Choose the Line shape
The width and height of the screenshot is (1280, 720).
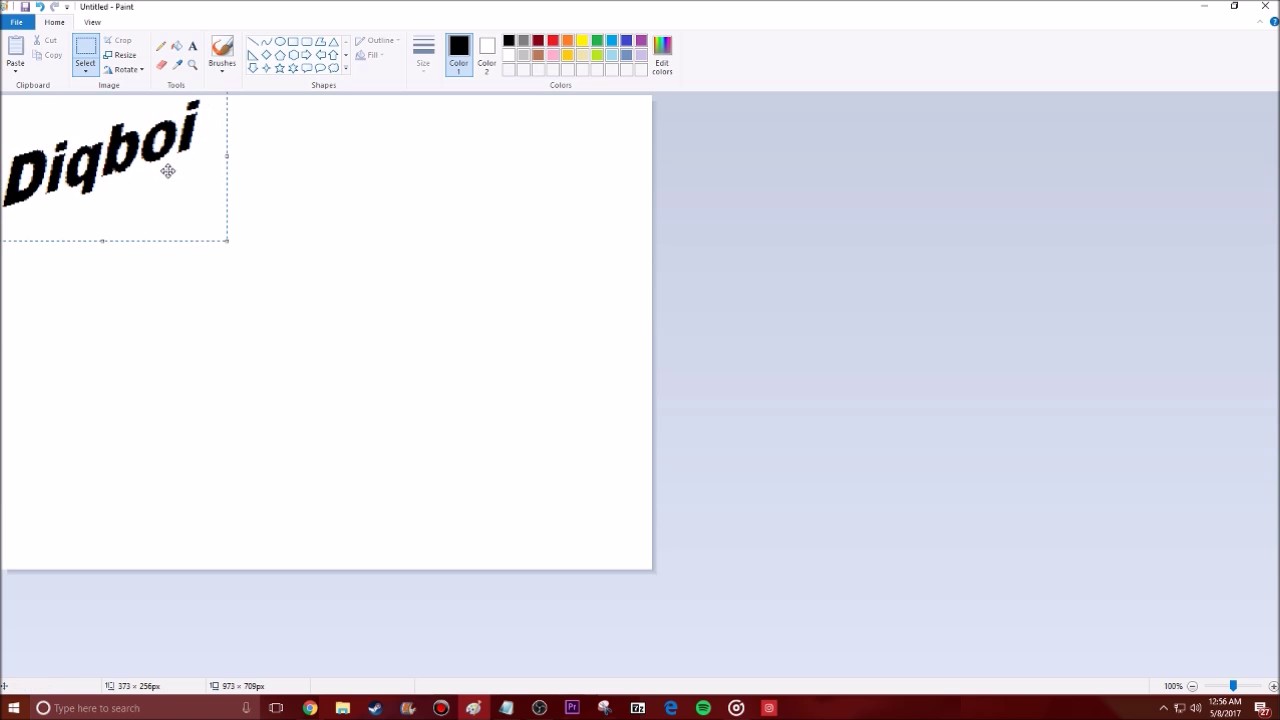(x=253, y=42)
